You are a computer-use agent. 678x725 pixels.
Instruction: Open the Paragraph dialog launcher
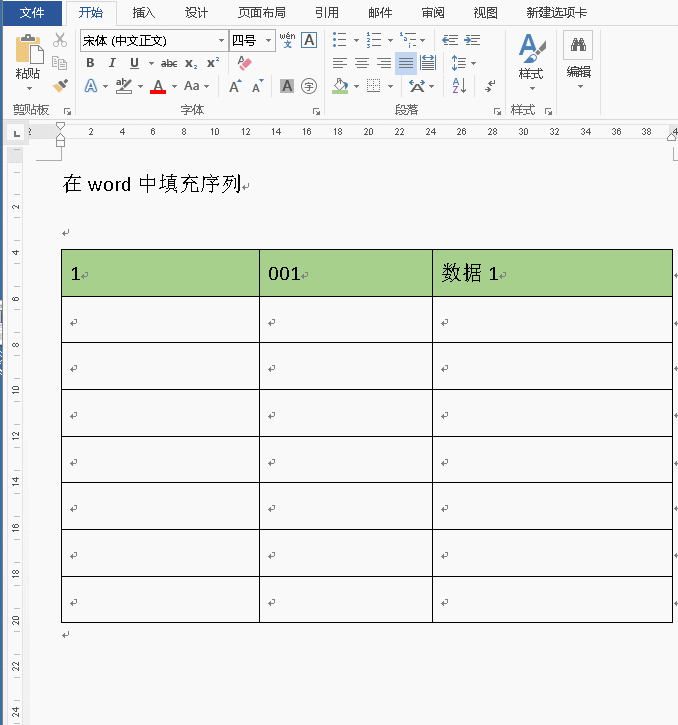tap(497, 111)
